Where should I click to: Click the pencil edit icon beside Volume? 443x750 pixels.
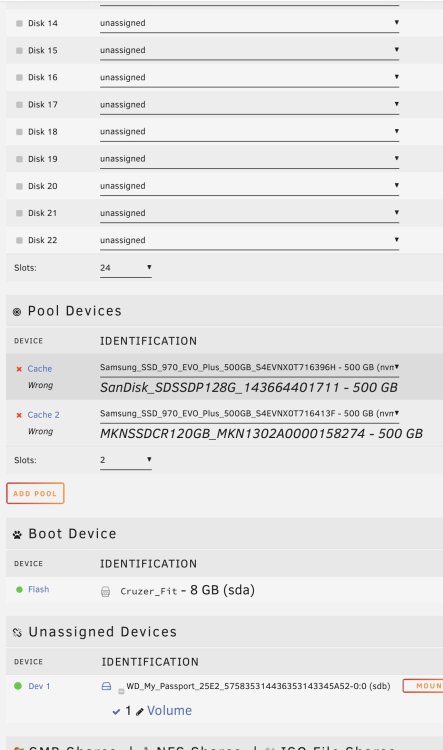[x=140, y=712]
